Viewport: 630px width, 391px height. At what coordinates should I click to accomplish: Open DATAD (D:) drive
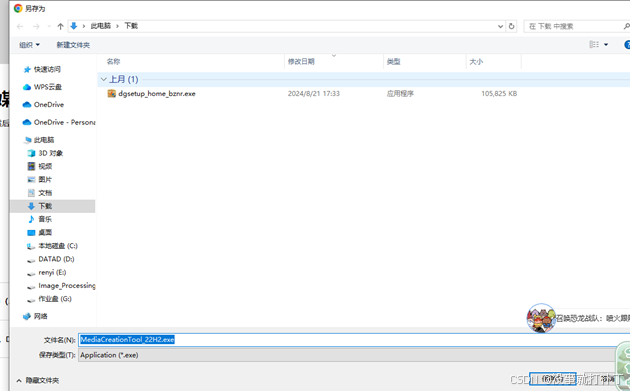(x=56, y=259)
